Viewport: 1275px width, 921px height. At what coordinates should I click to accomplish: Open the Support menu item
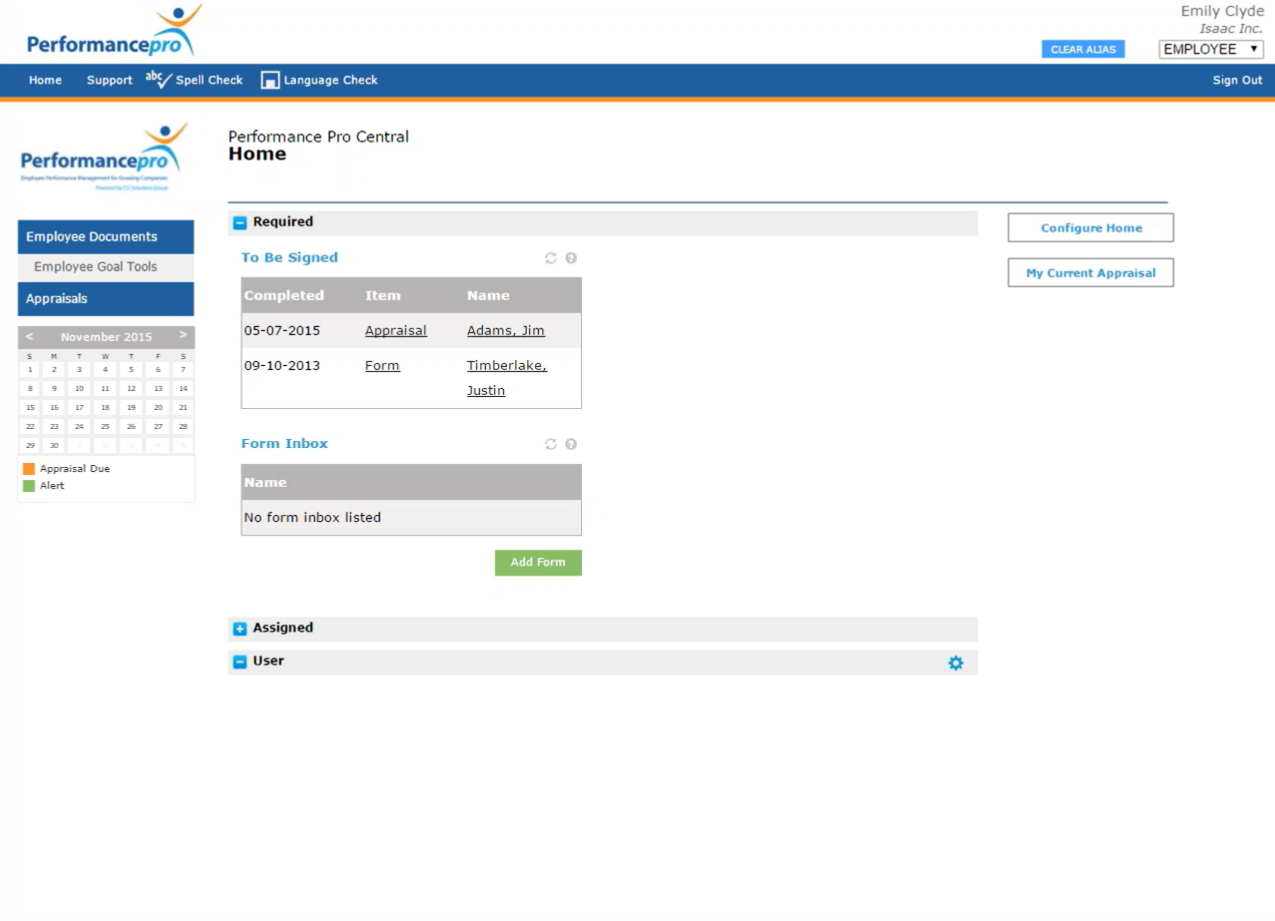click(109, 80)
